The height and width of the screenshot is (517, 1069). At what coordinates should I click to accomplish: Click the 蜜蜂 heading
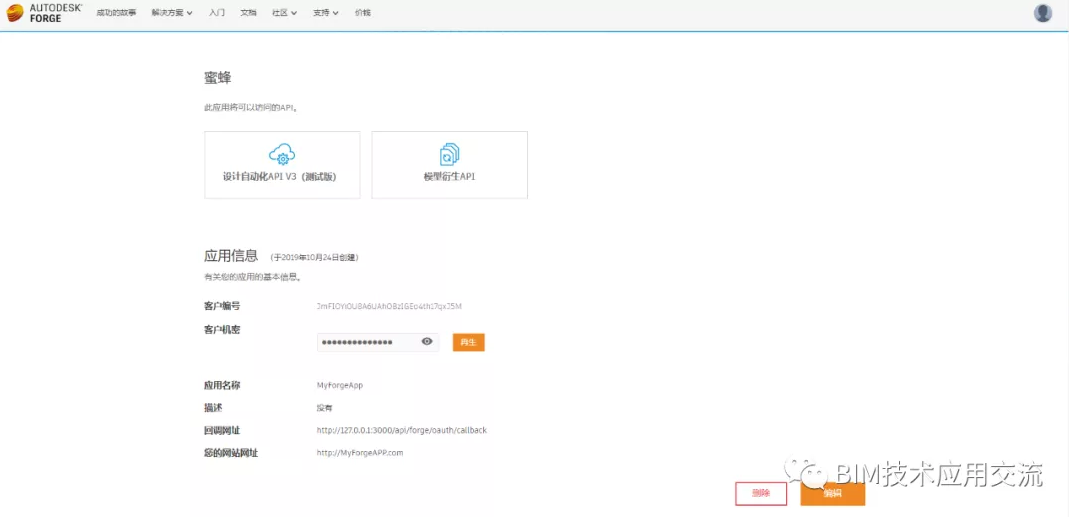(217, 78)
